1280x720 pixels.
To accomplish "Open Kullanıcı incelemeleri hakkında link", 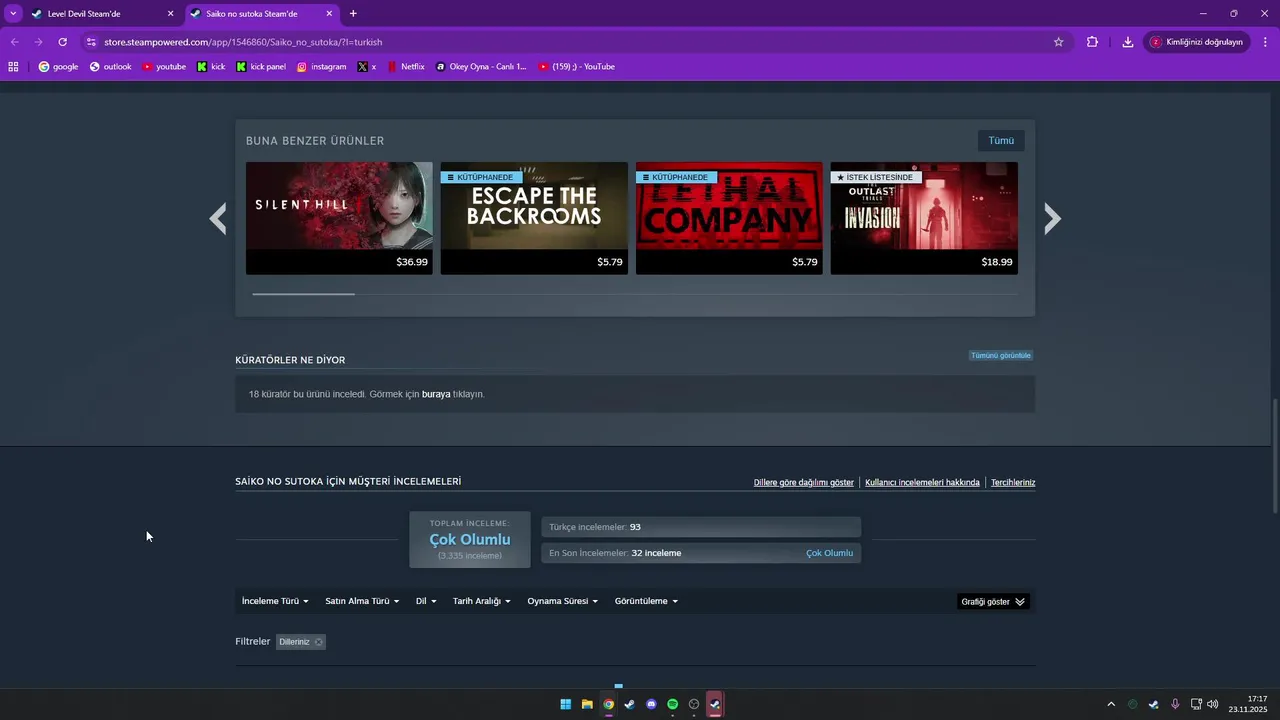I will tap(922, 482).
